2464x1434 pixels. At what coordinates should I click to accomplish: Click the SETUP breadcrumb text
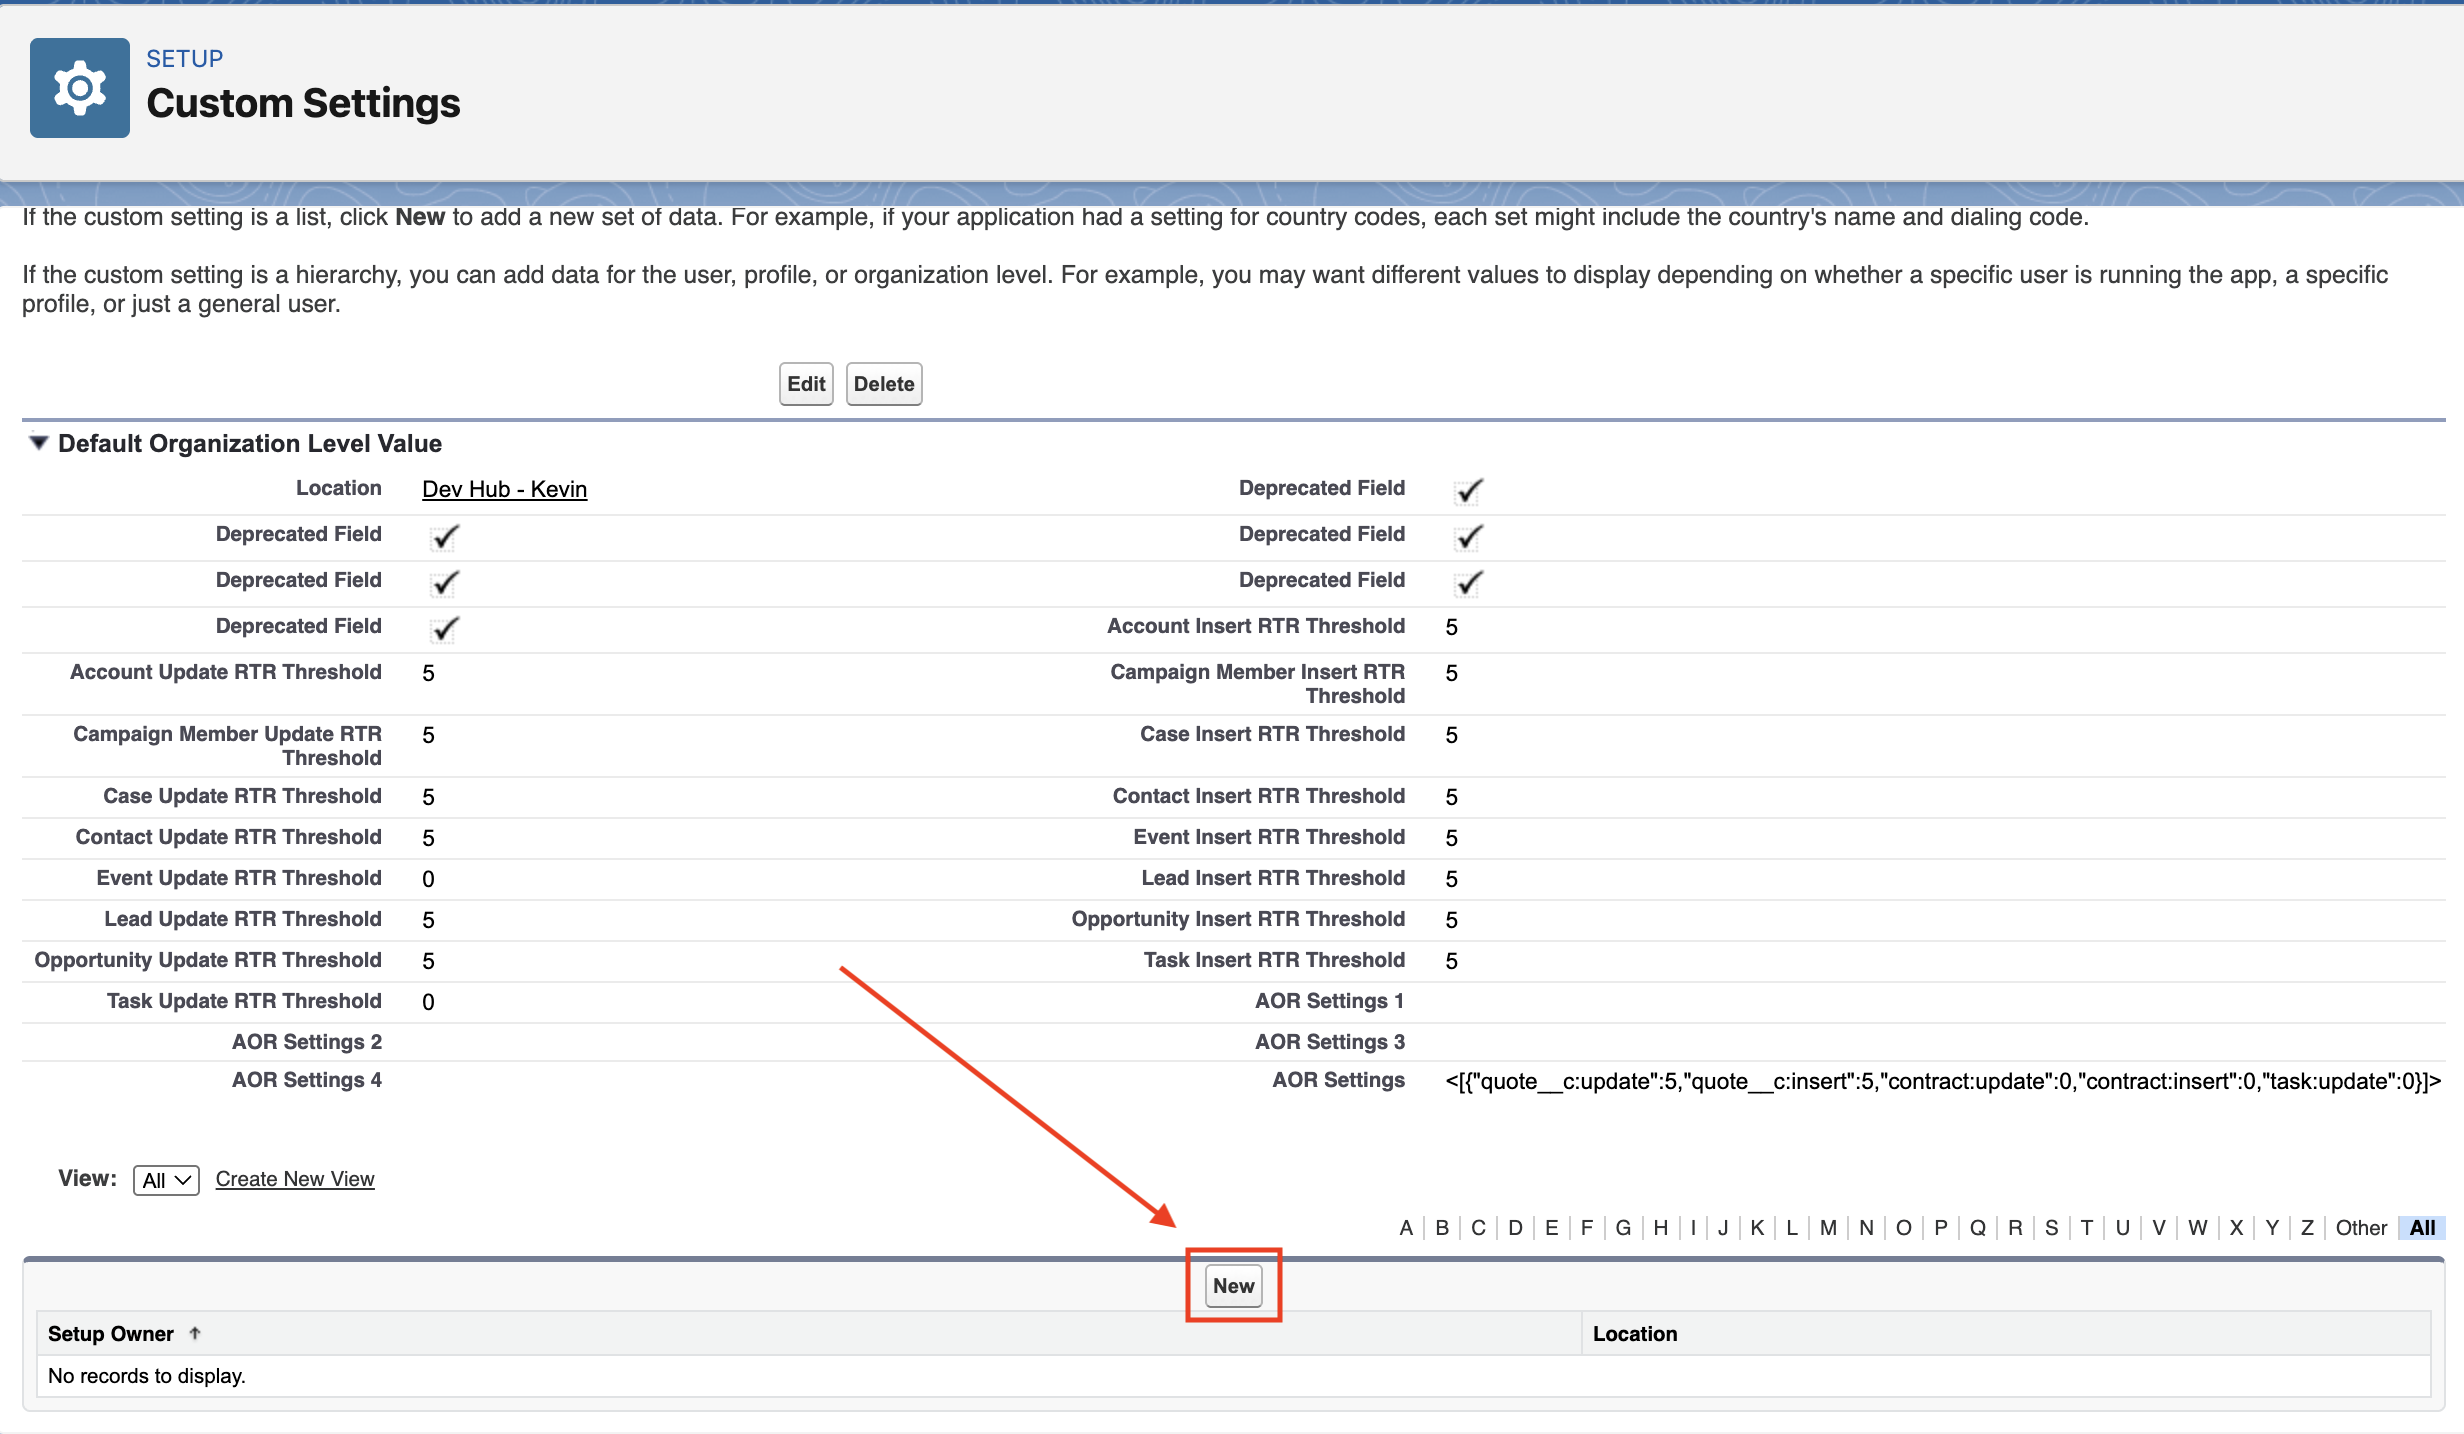[x=184, y=58]
